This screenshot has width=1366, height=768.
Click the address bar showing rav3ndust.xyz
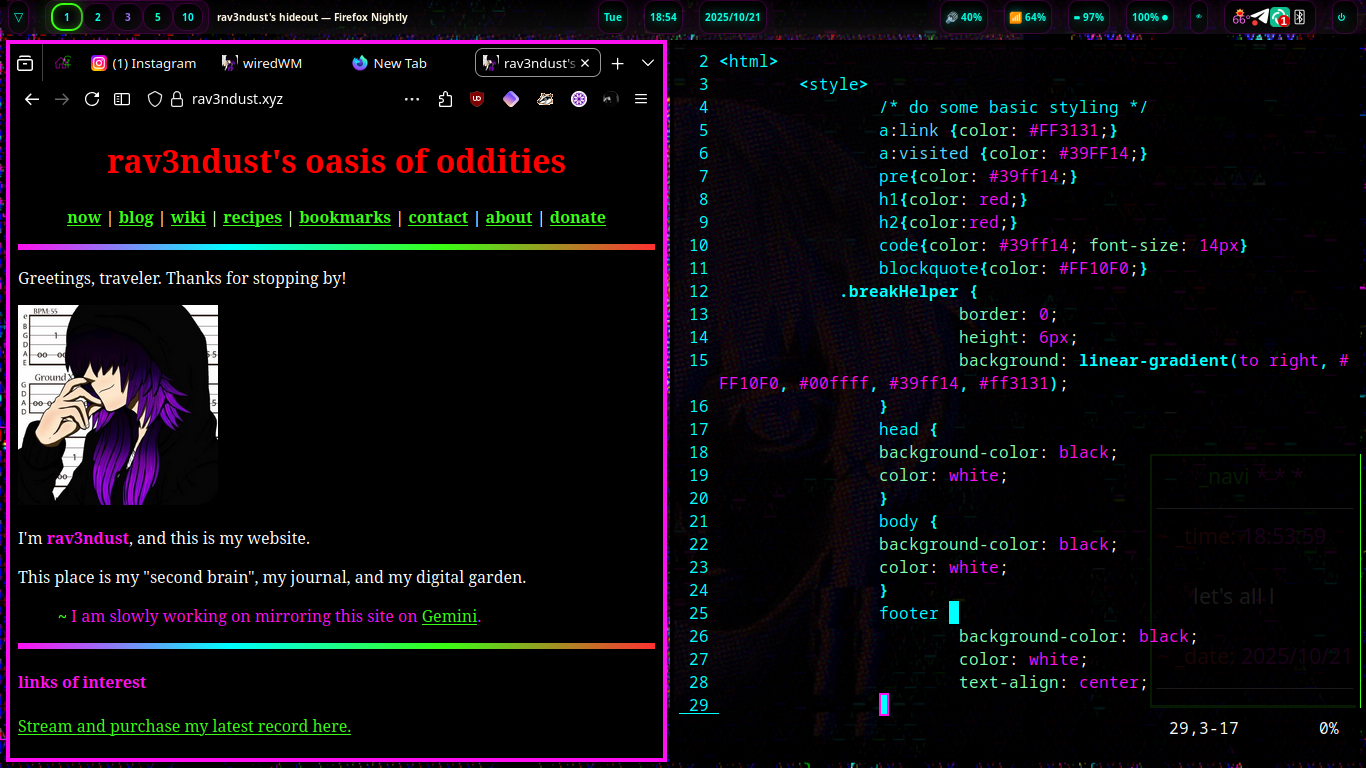240,99
